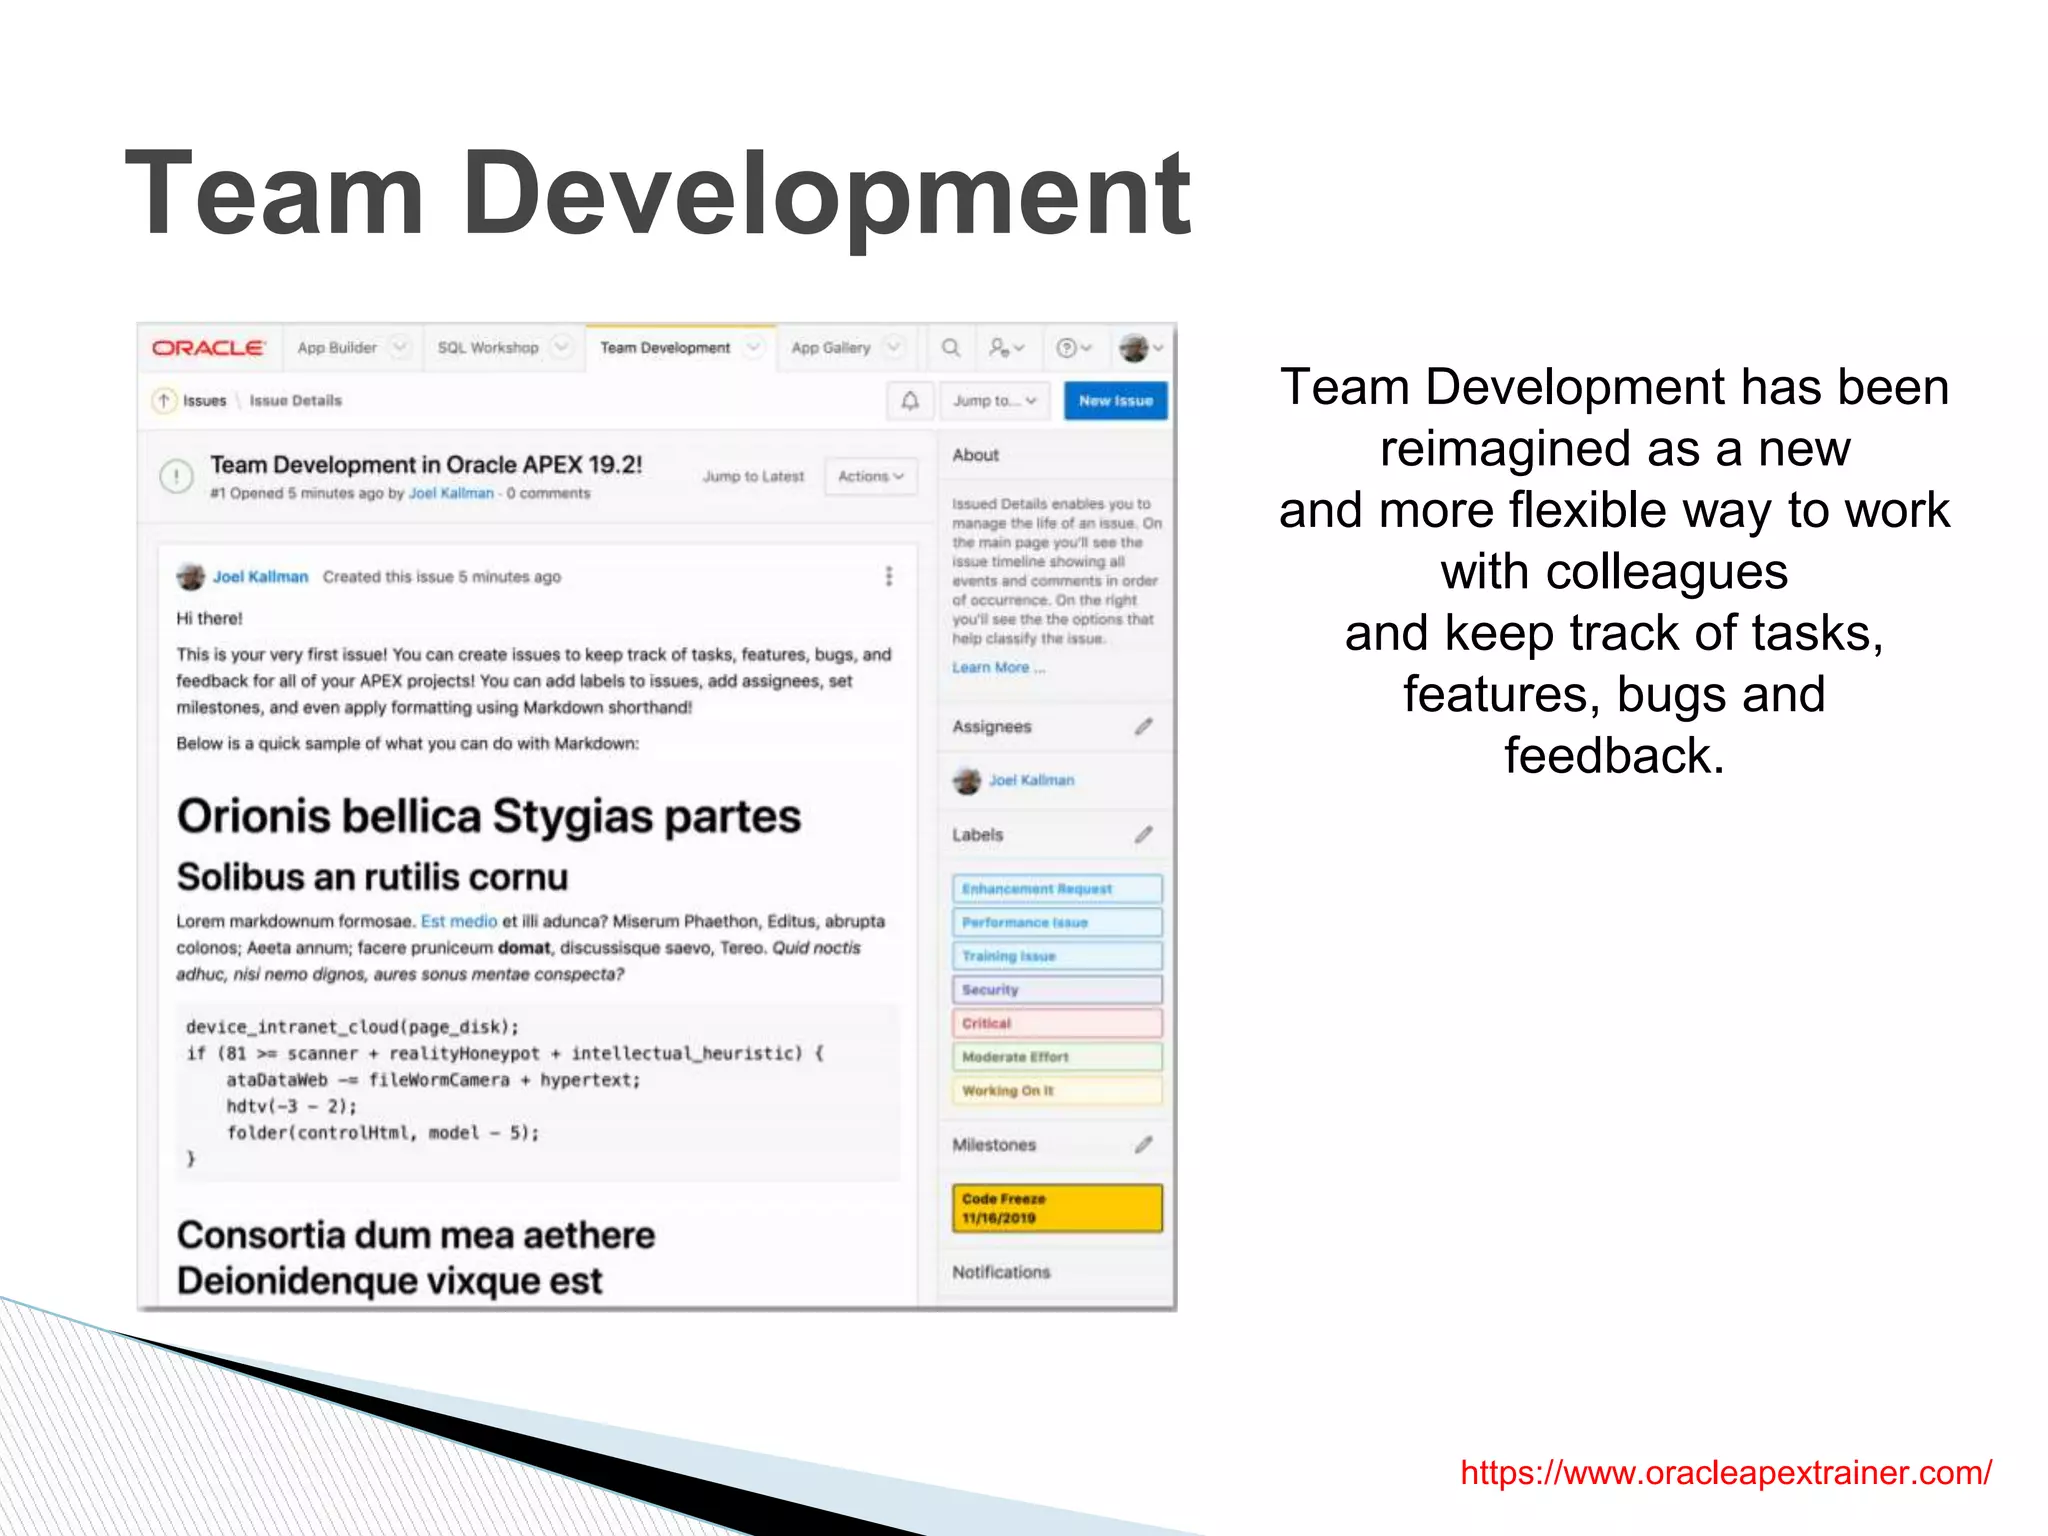This screenshot has height=1536, width=2048.
Task: Click the '0 comments' text
Action: pyautogui.click(x=548, y=493)
